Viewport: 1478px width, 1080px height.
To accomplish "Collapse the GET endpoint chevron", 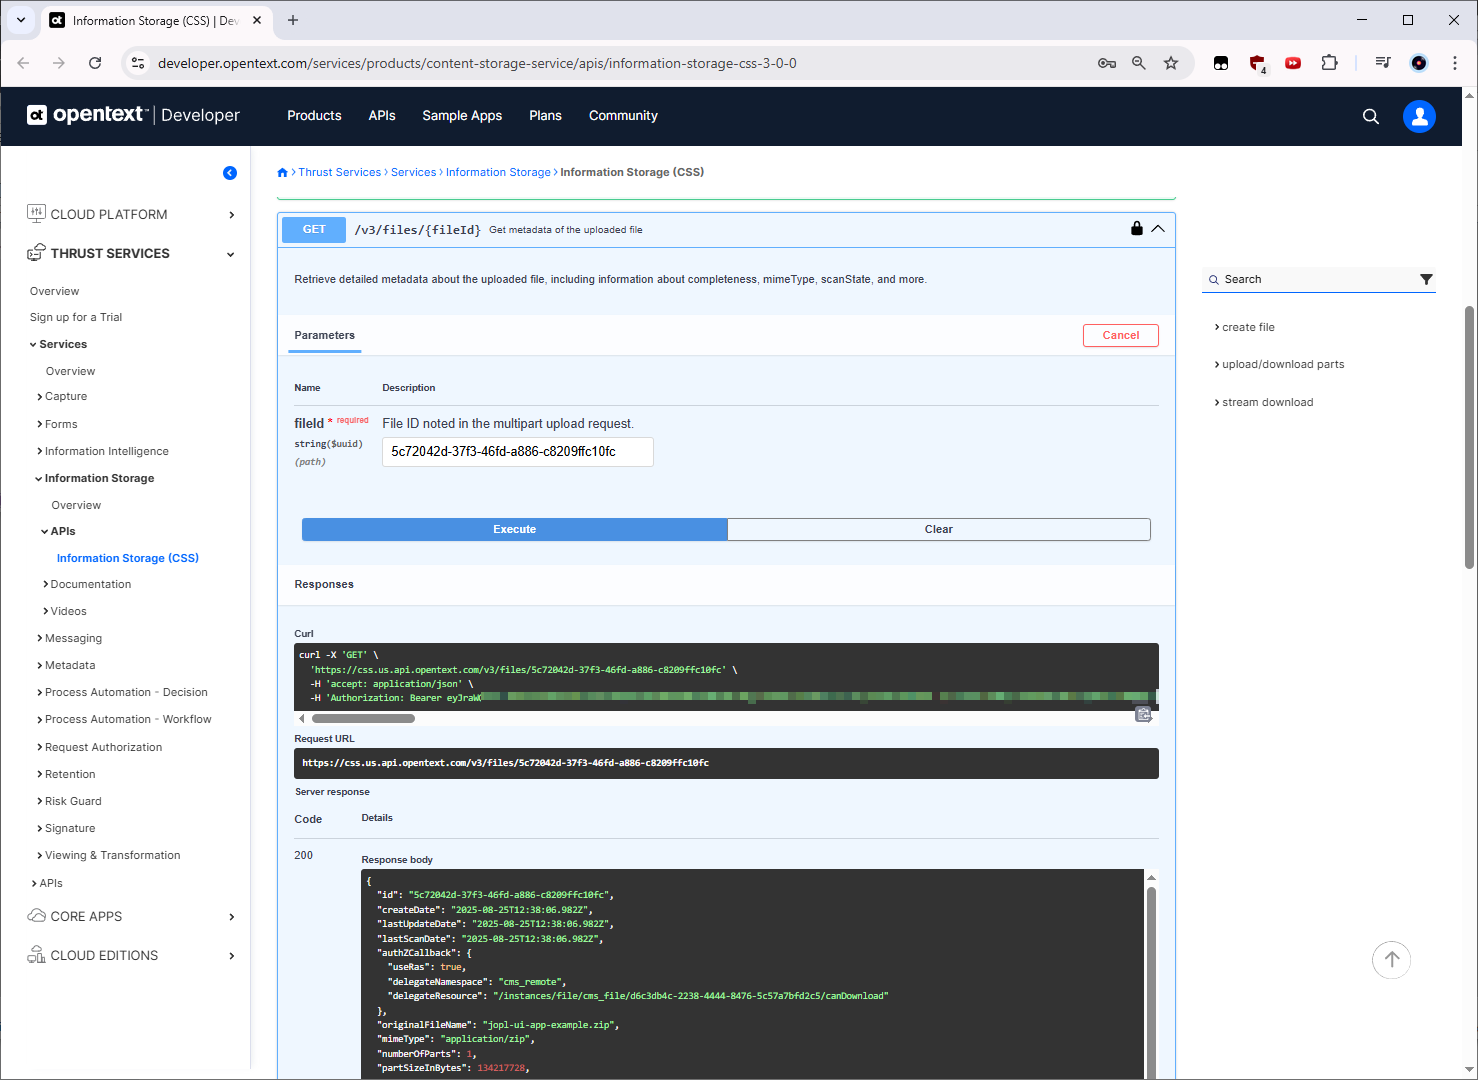I will [x=1158, y=229].
